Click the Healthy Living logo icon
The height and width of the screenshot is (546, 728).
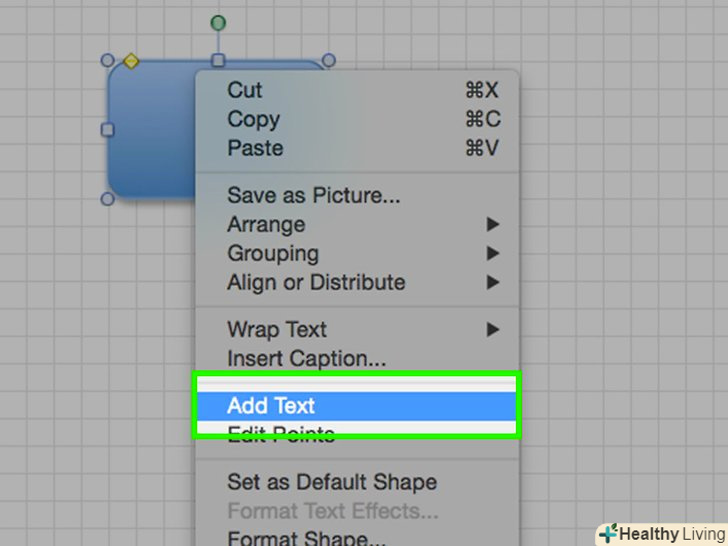click(608, 534)
